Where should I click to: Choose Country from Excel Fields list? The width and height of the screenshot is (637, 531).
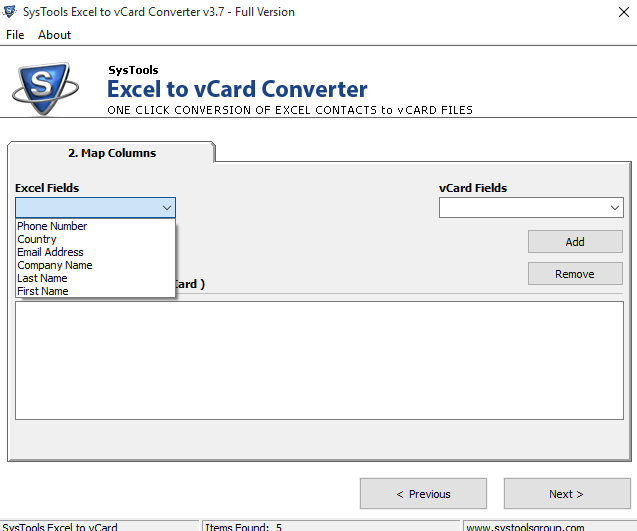click(x=95, y=239)
